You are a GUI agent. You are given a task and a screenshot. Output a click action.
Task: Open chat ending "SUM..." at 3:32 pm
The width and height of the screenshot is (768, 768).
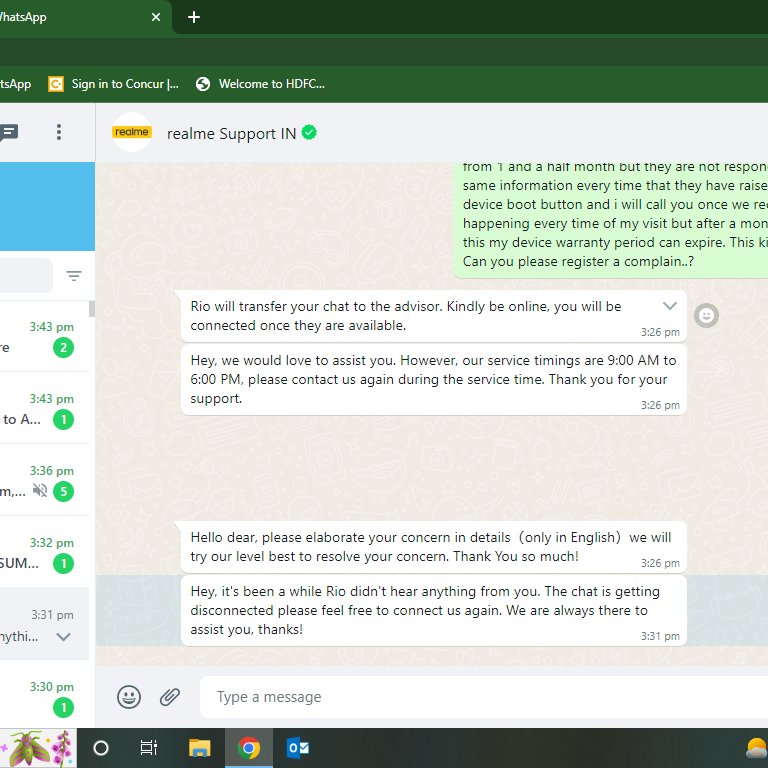(44, 552)
